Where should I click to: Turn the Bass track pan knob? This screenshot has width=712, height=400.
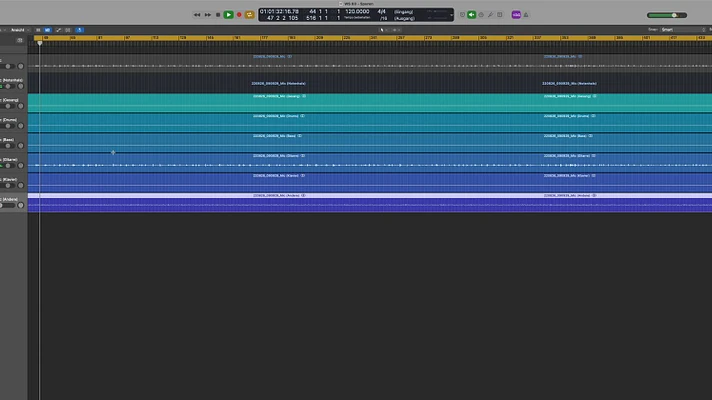(x=20, y=146)
